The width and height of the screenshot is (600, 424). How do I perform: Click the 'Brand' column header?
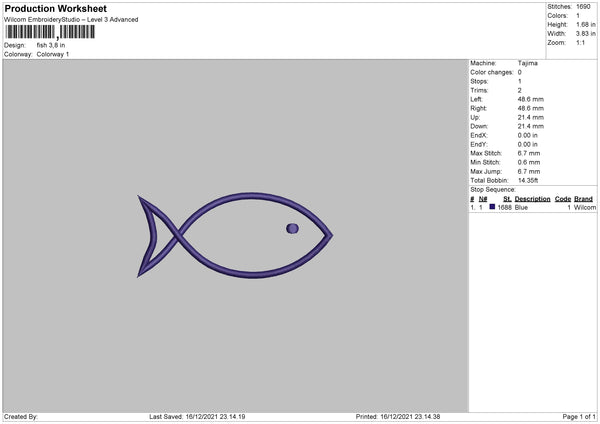tap(584, 199)
